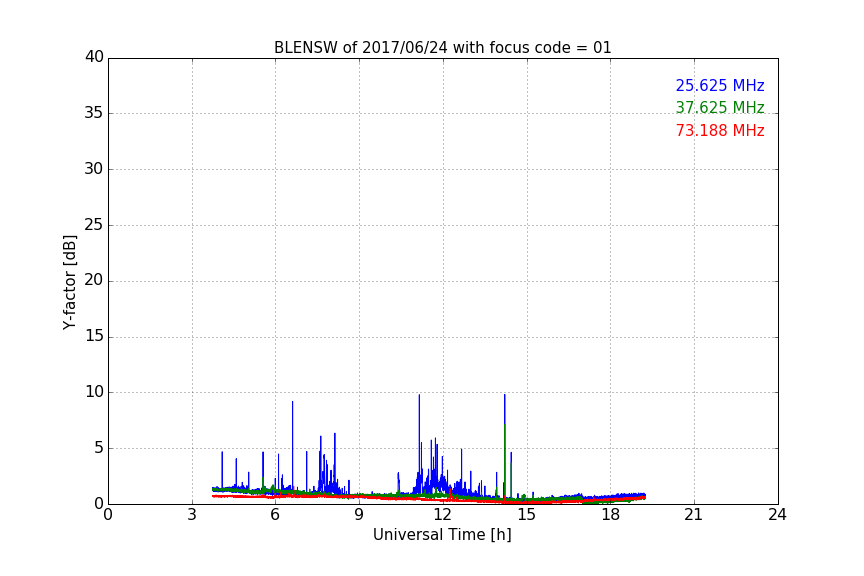This screenshot has height=576, width=864.
Task: Click the 'Universal Time [h]' axis label
Action: (x=442, y=535)
